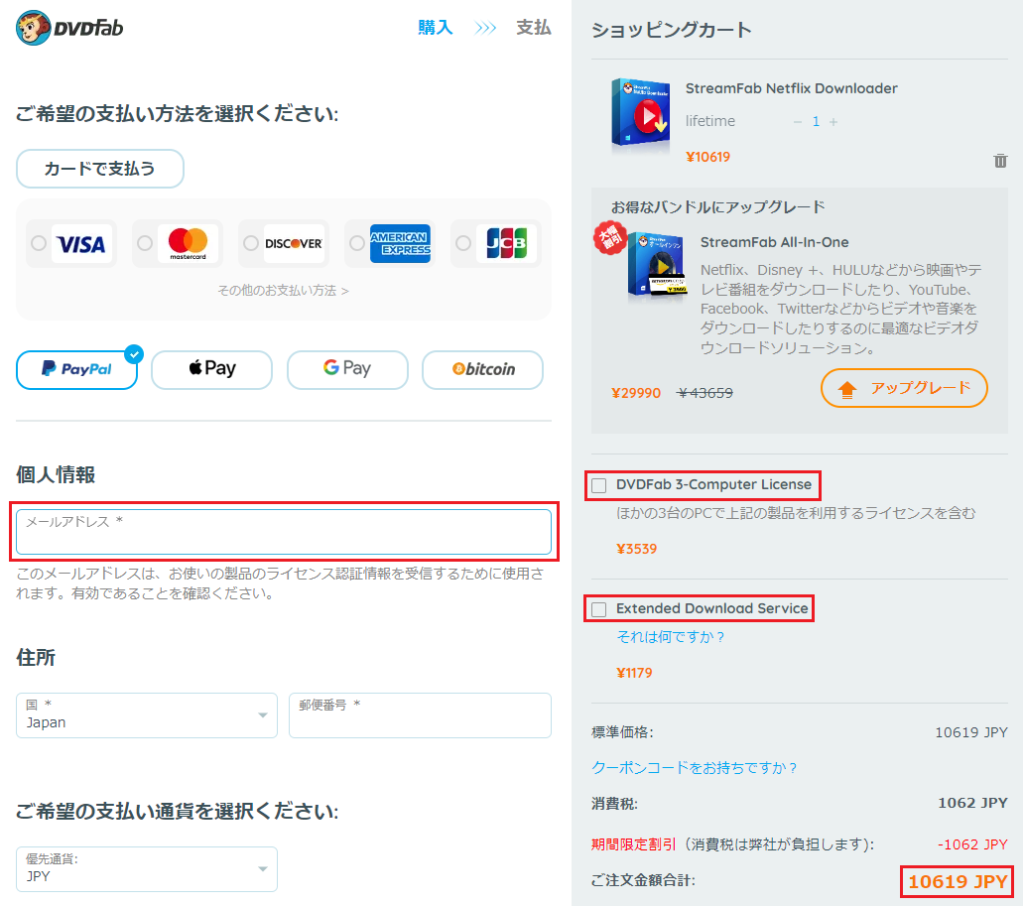Increase quantity with the plus sign

[833, 121]
